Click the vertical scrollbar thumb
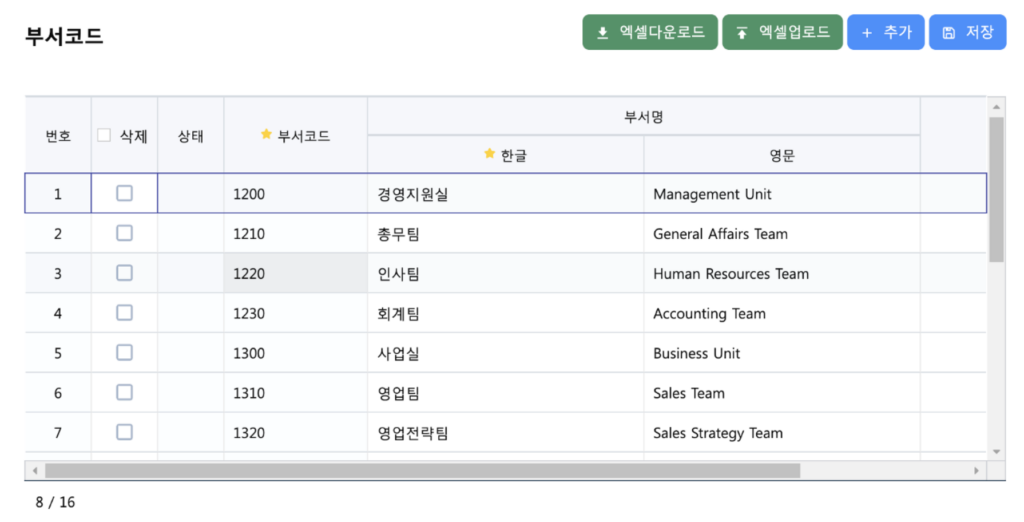The height and width of the screenshot is (522, 1024). coord(996,190)
